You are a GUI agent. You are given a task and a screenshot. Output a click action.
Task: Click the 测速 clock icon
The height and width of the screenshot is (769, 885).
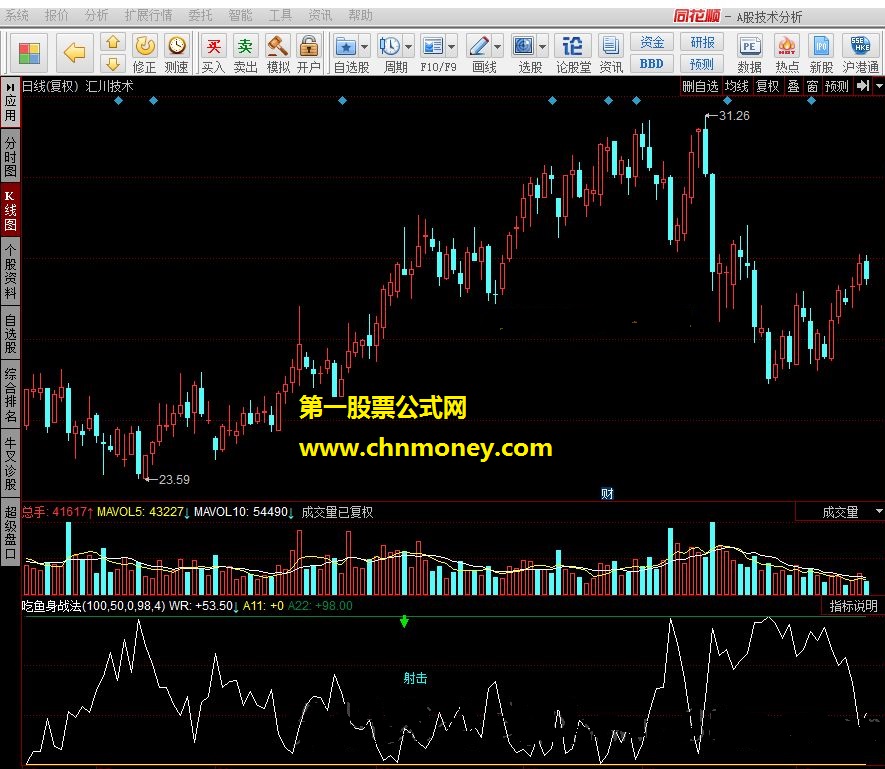(177, 45)
